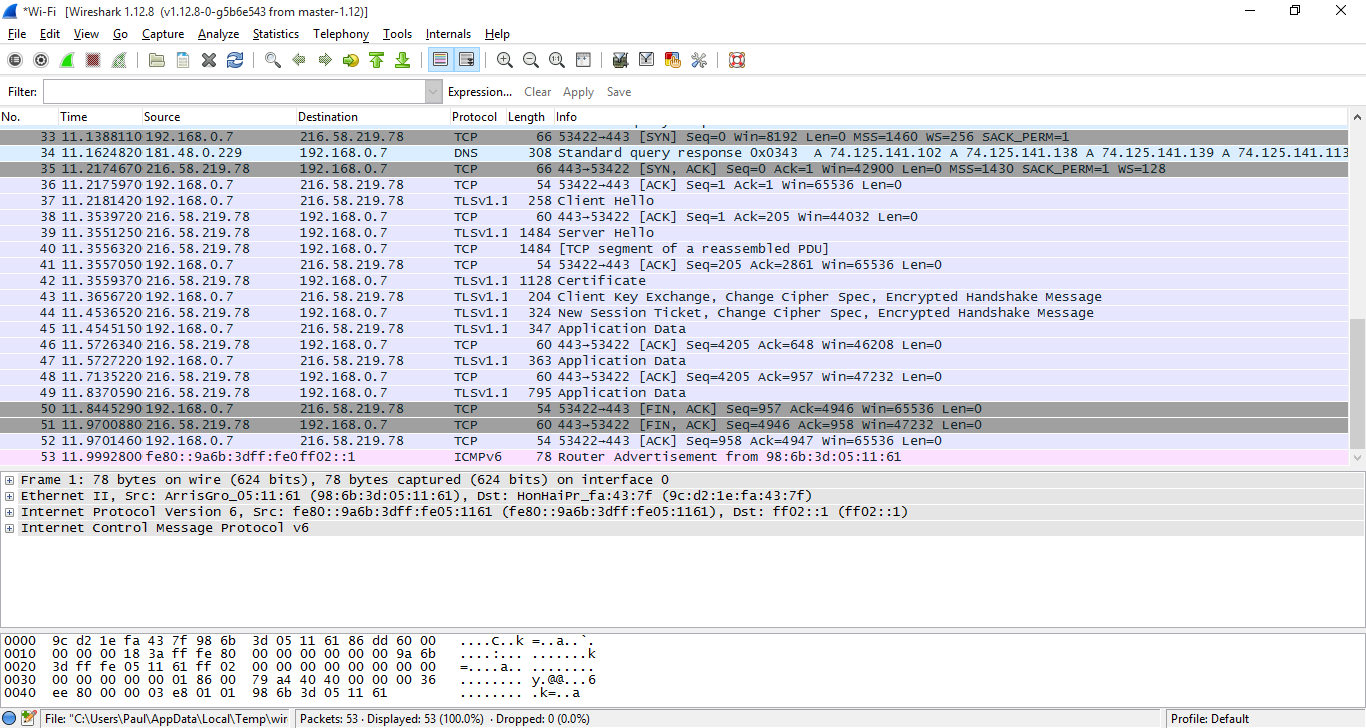Viewport: 1366px width, 728px height.
Task: Click inside the display filter input field
Action: click(233, 92)
